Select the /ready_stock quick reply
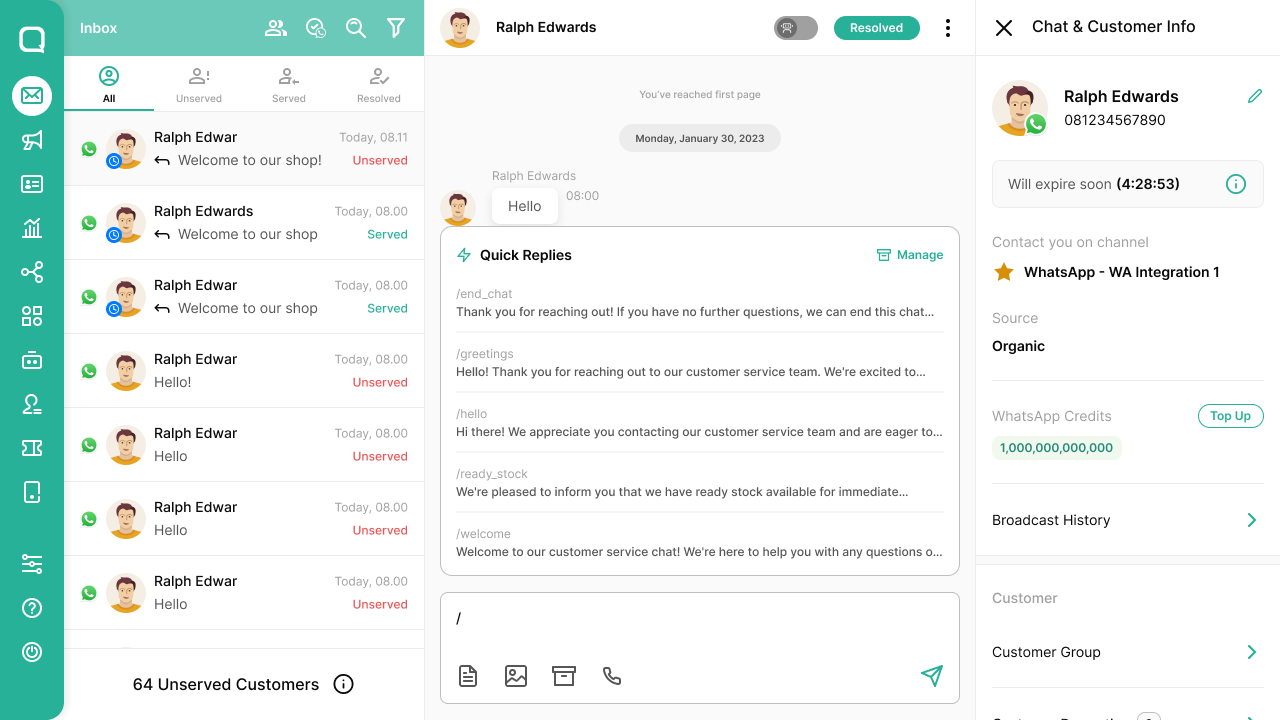 tap(700, 482)
